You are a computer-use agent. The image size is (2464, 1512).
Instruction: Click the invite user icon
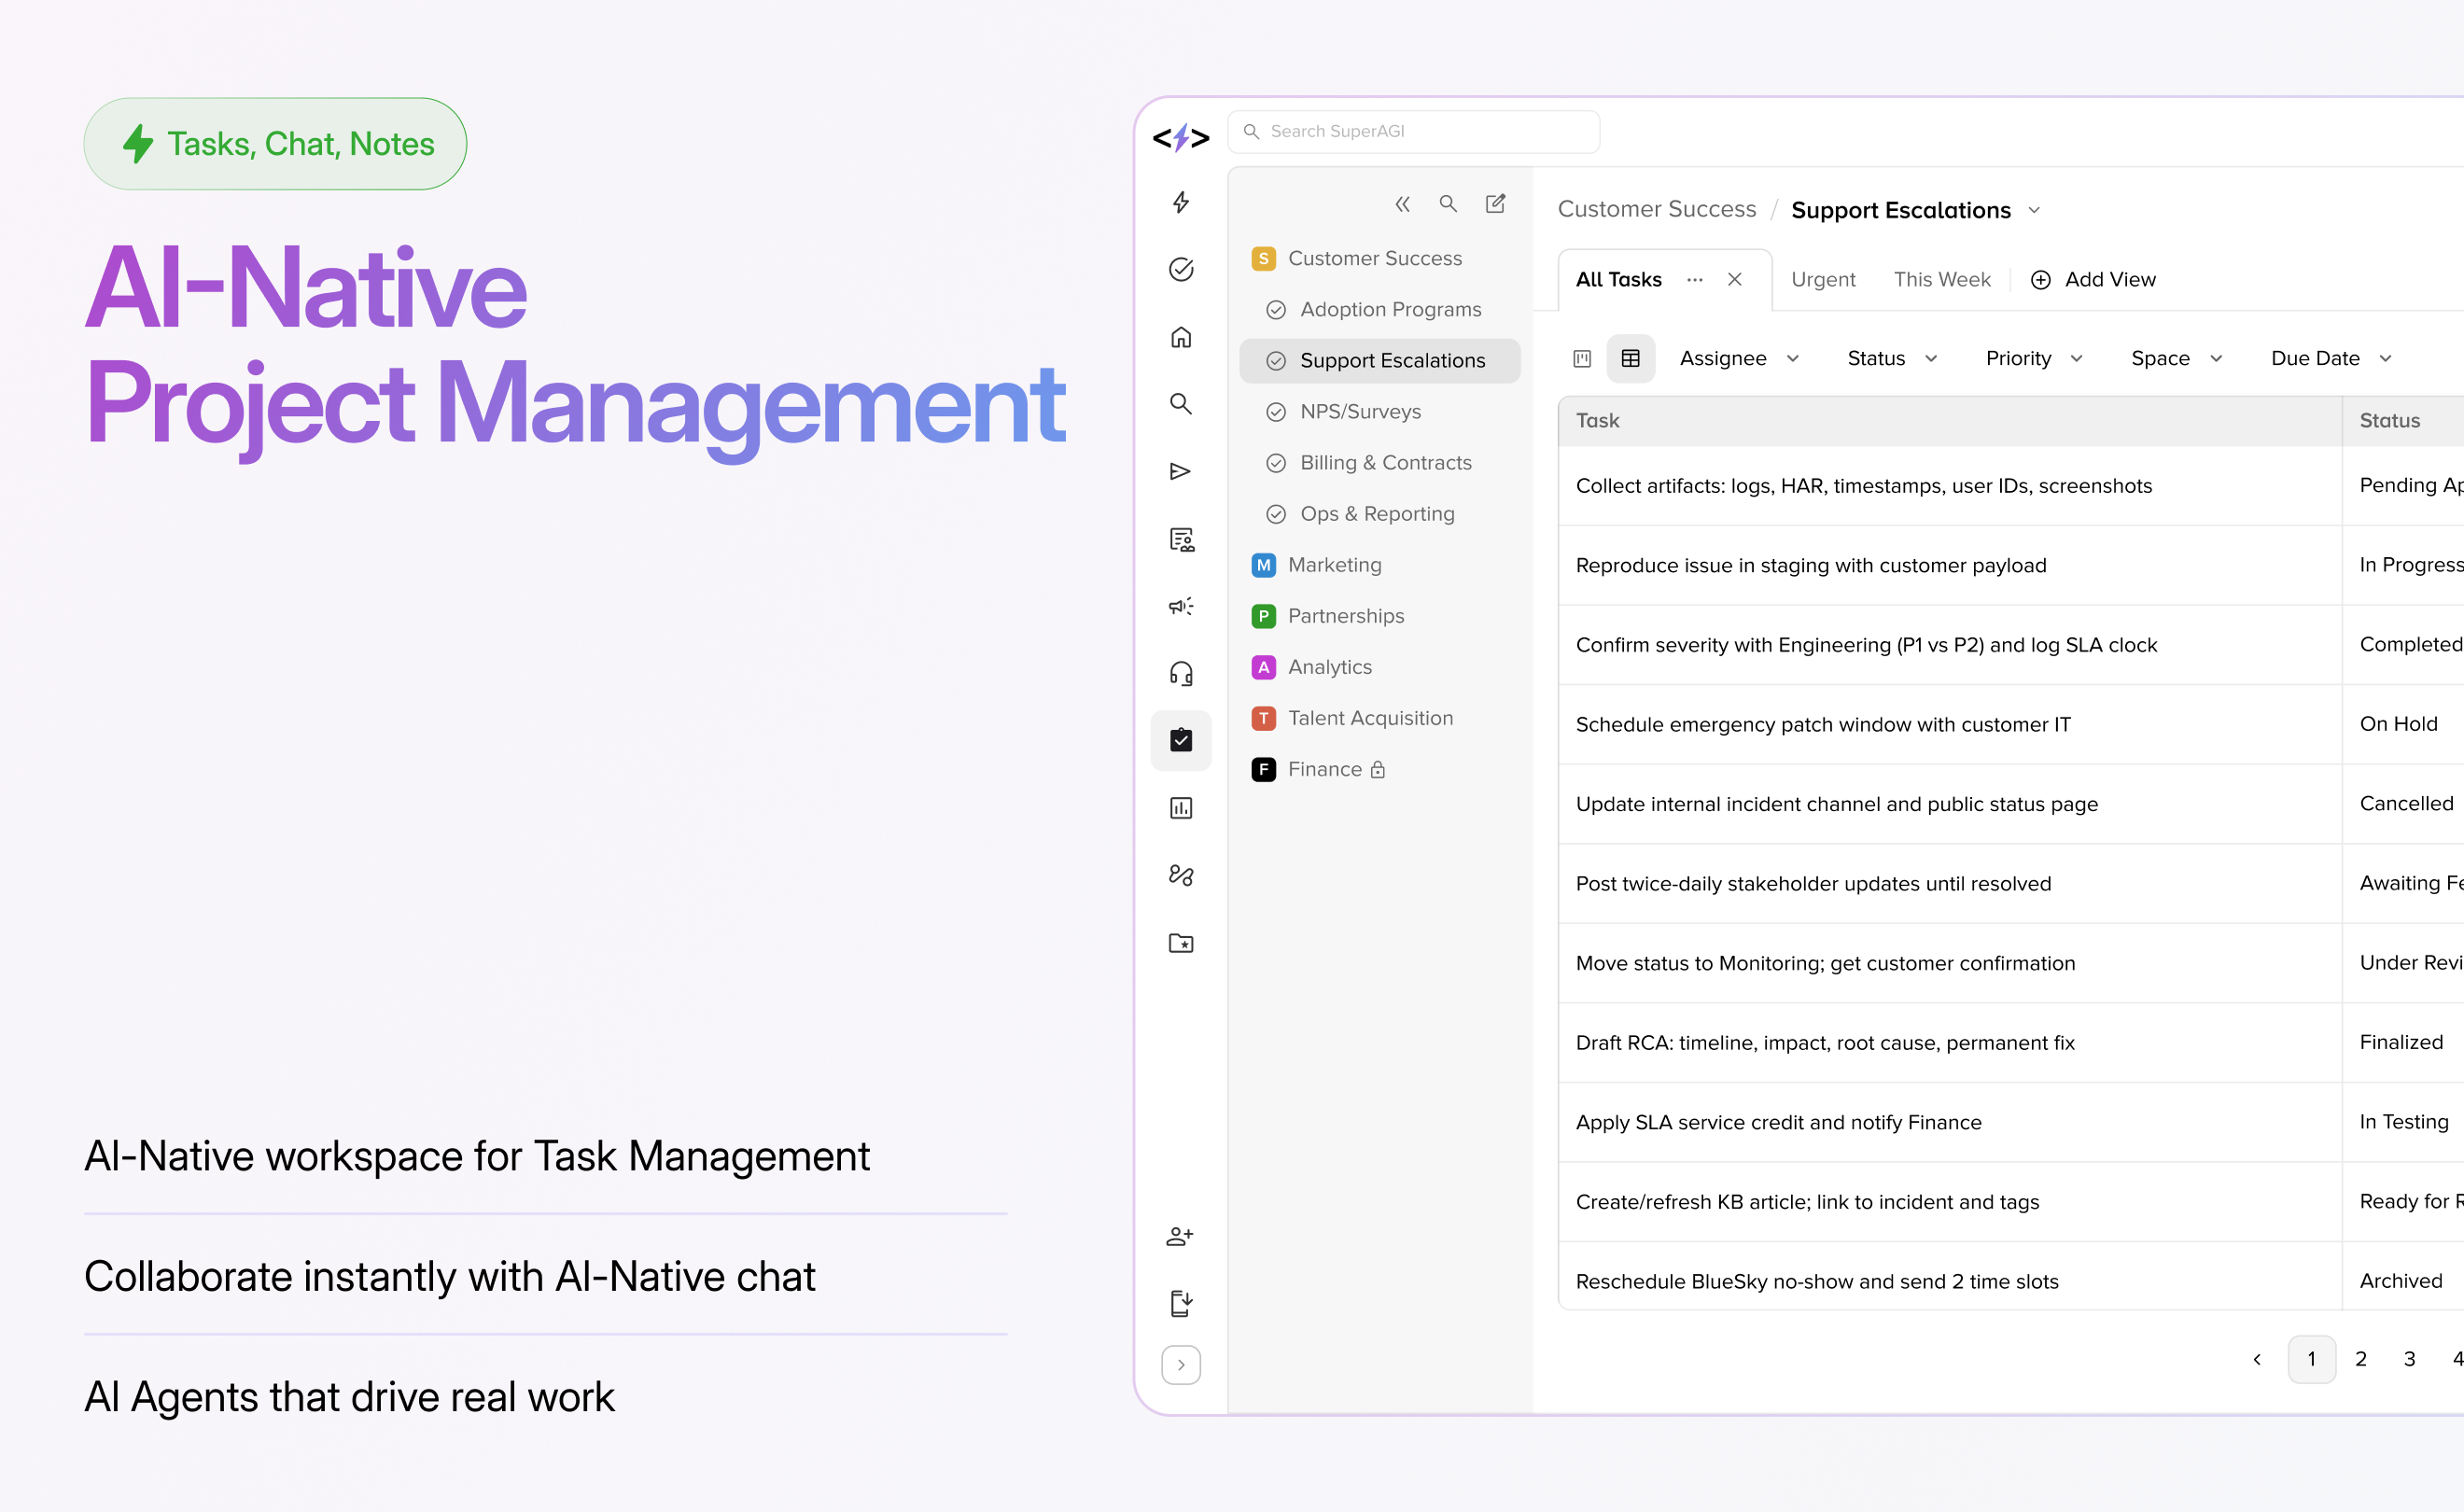[1180, 1236]
